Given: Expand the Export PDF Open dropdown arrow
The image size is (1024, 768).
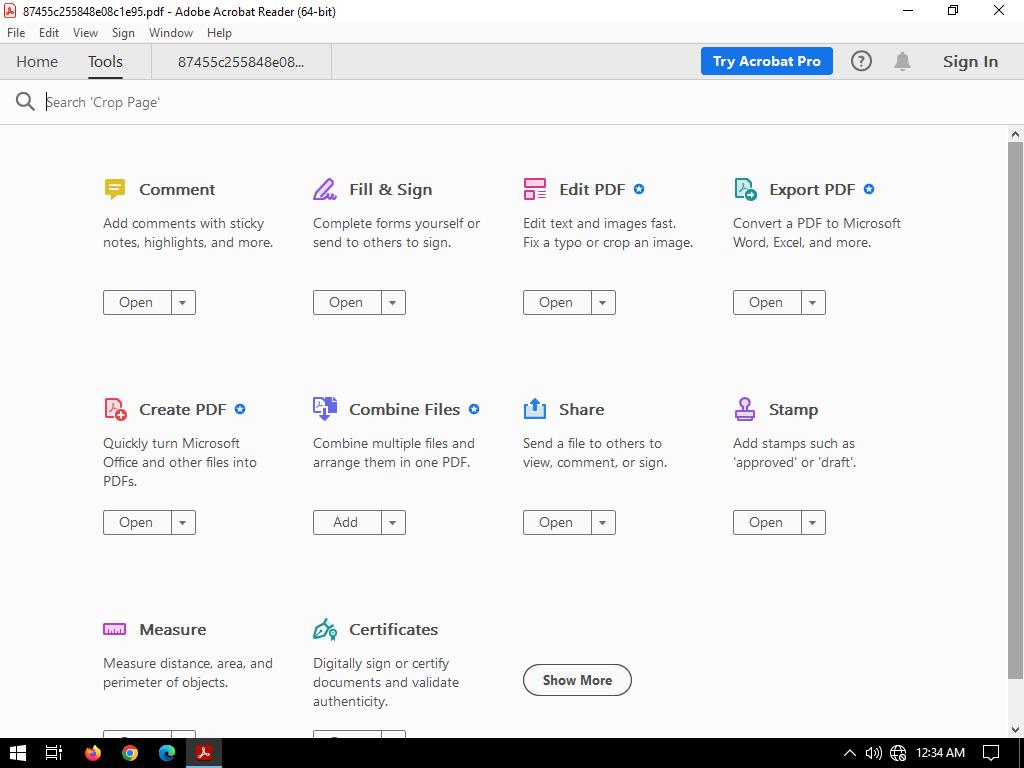Looking at the screenshot, I should click(x=813, y=302).
